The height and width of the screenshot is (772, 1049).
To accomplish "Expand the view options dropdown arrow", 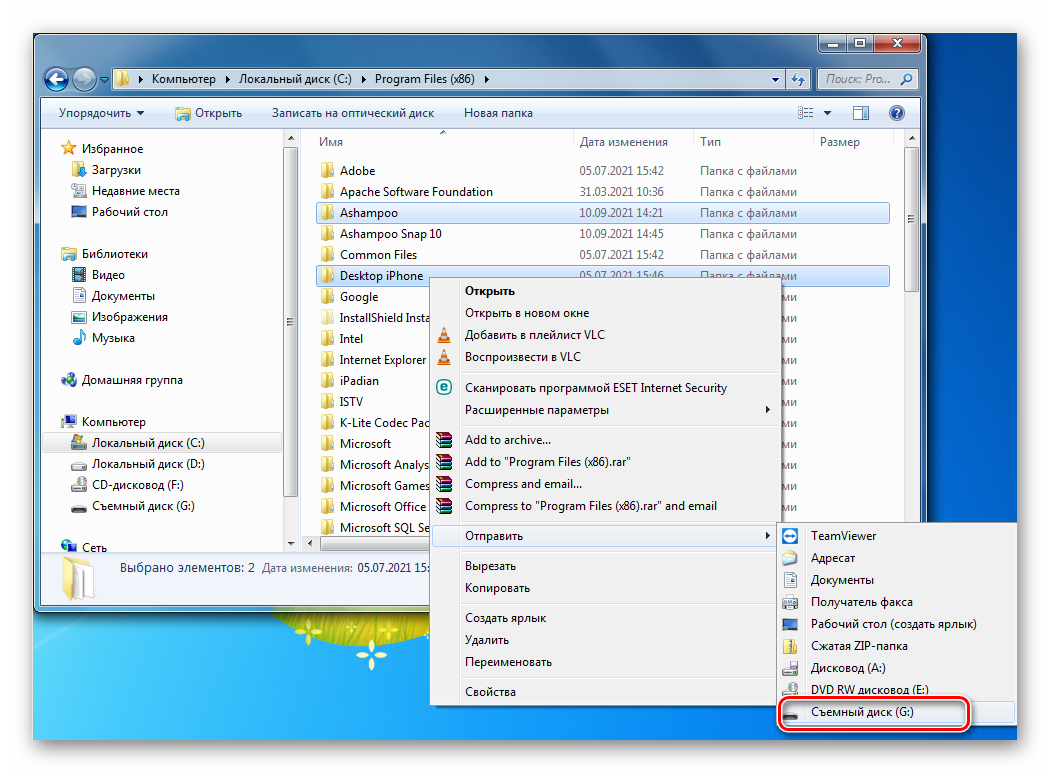I will point(827,113).
